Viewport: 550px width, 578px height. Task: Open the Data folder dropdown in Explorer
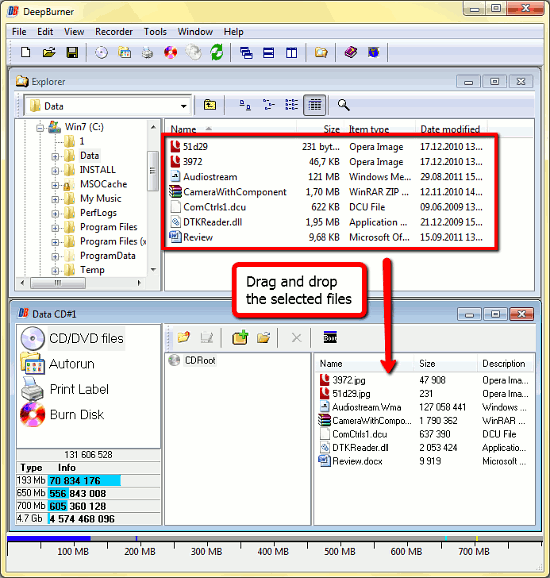(183, 107)
